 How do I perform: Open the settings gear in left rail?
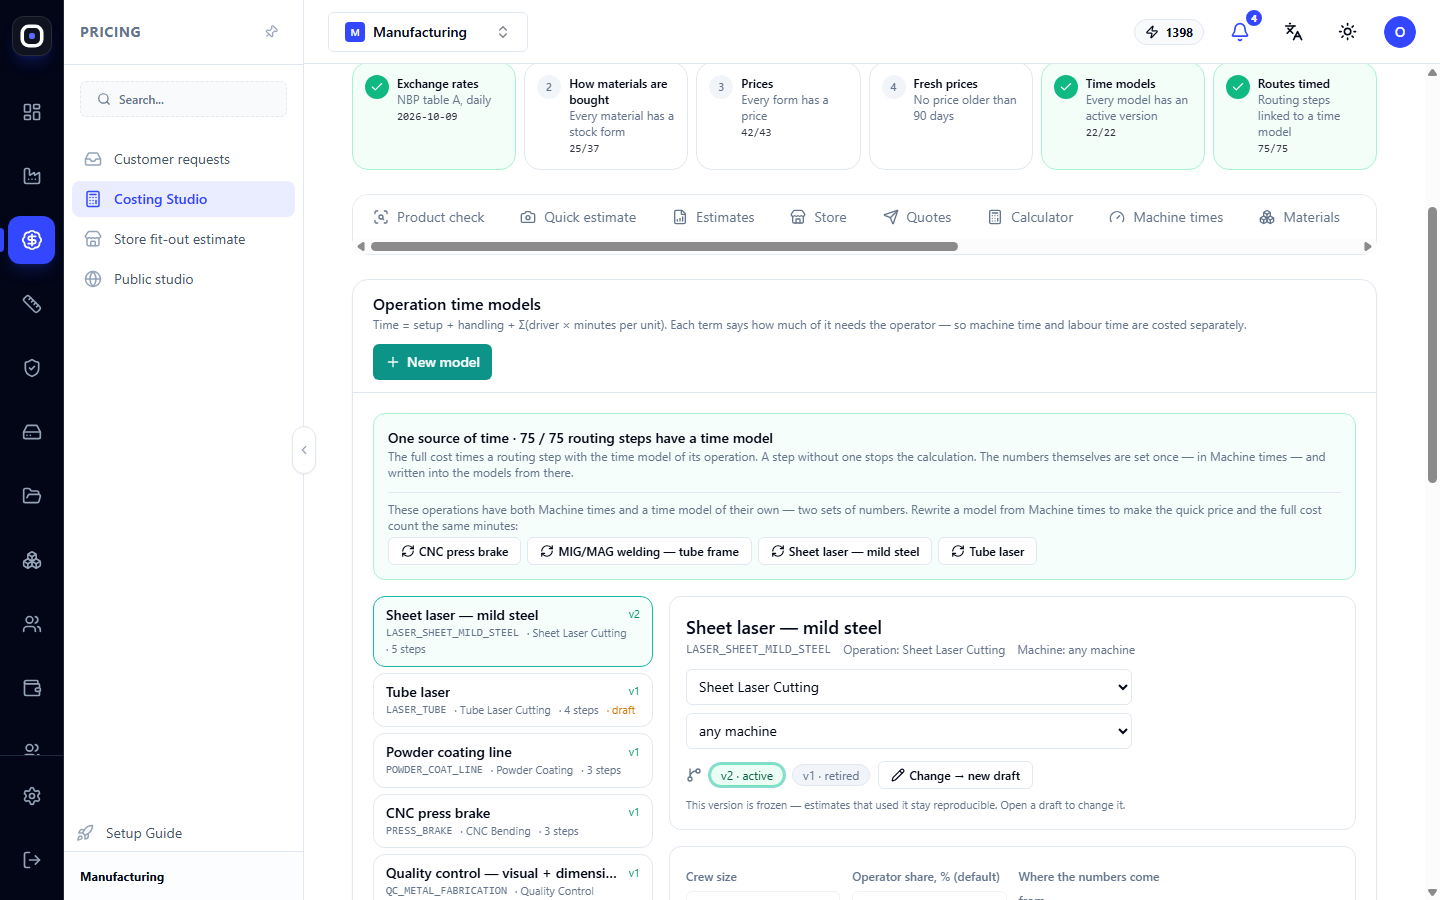coord(32,796)
